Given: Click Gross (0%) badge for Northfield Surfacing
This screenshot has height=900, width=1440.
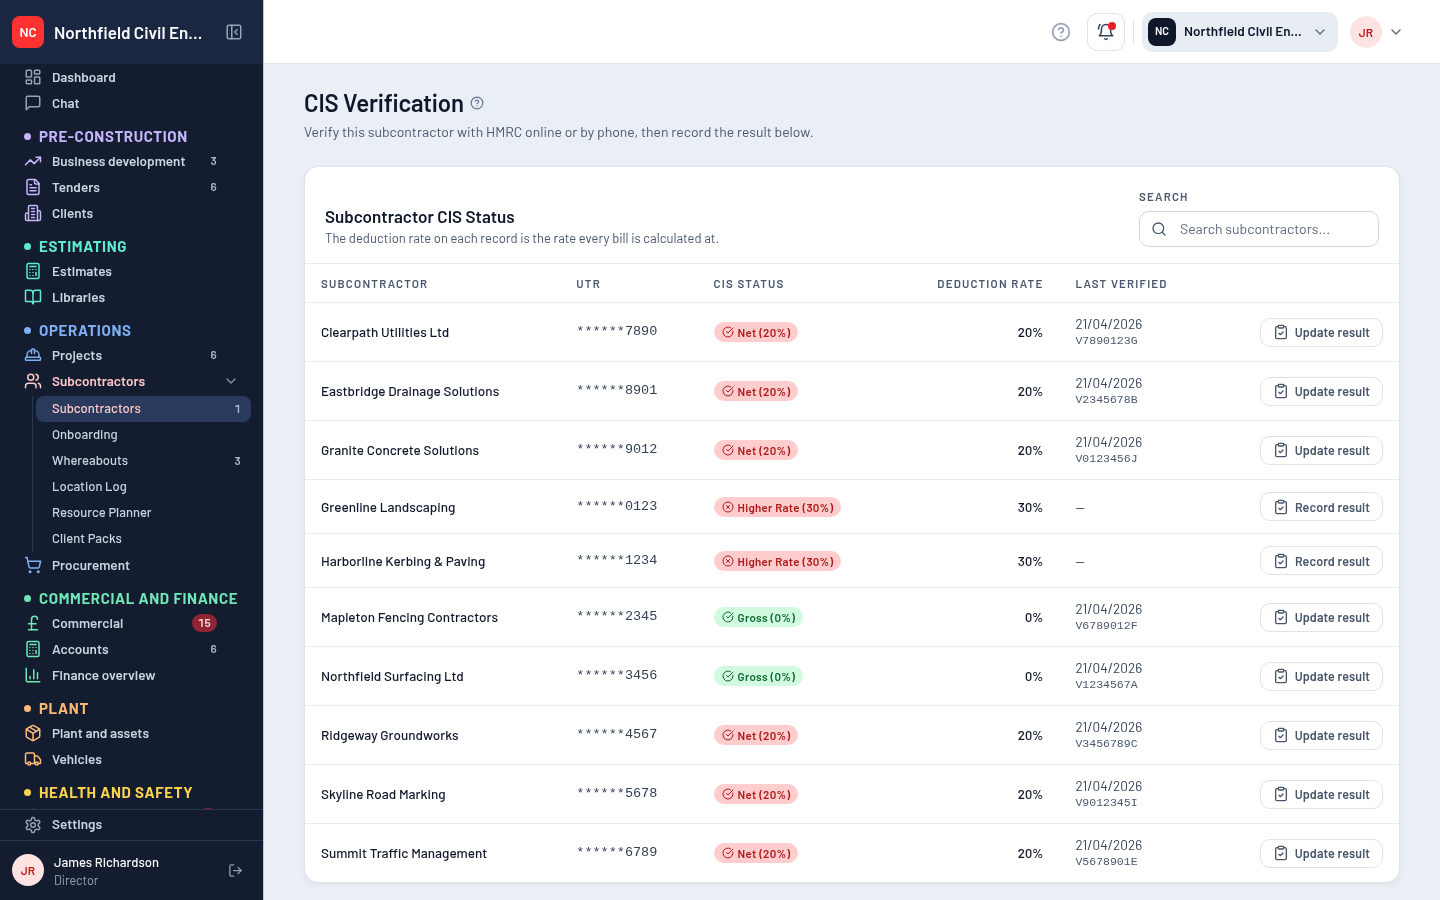Looking at the screenshot, I should [x=758, y=677].
